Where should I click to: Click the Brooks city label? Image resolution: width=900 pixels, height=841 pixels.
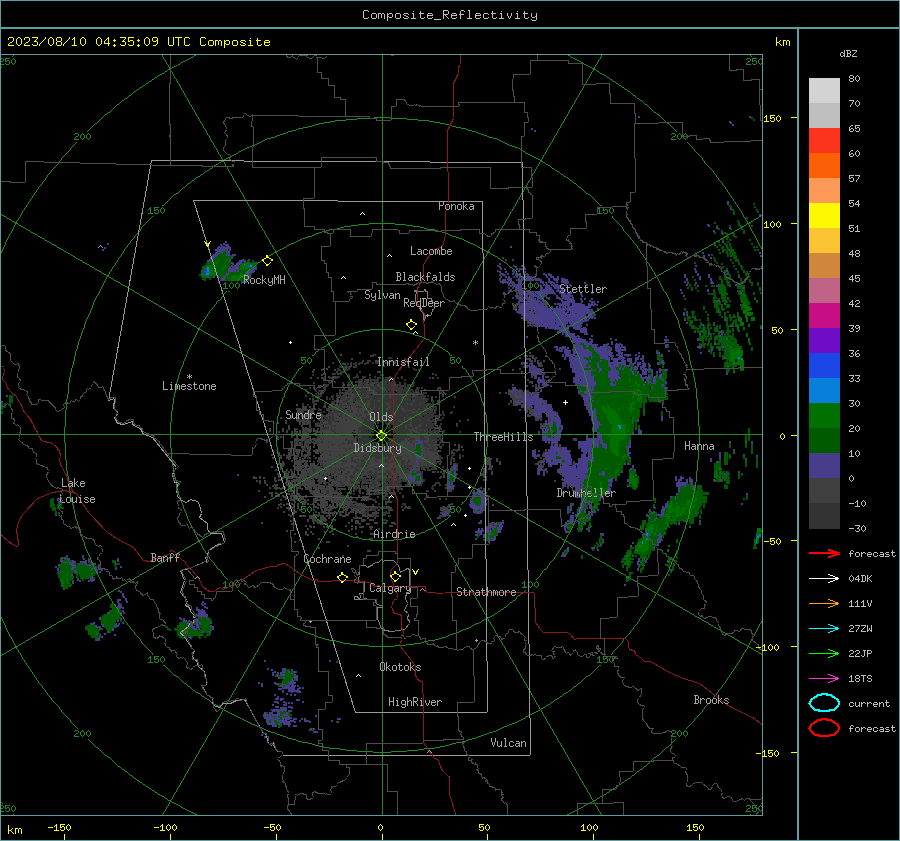click(x=711, y=700)
